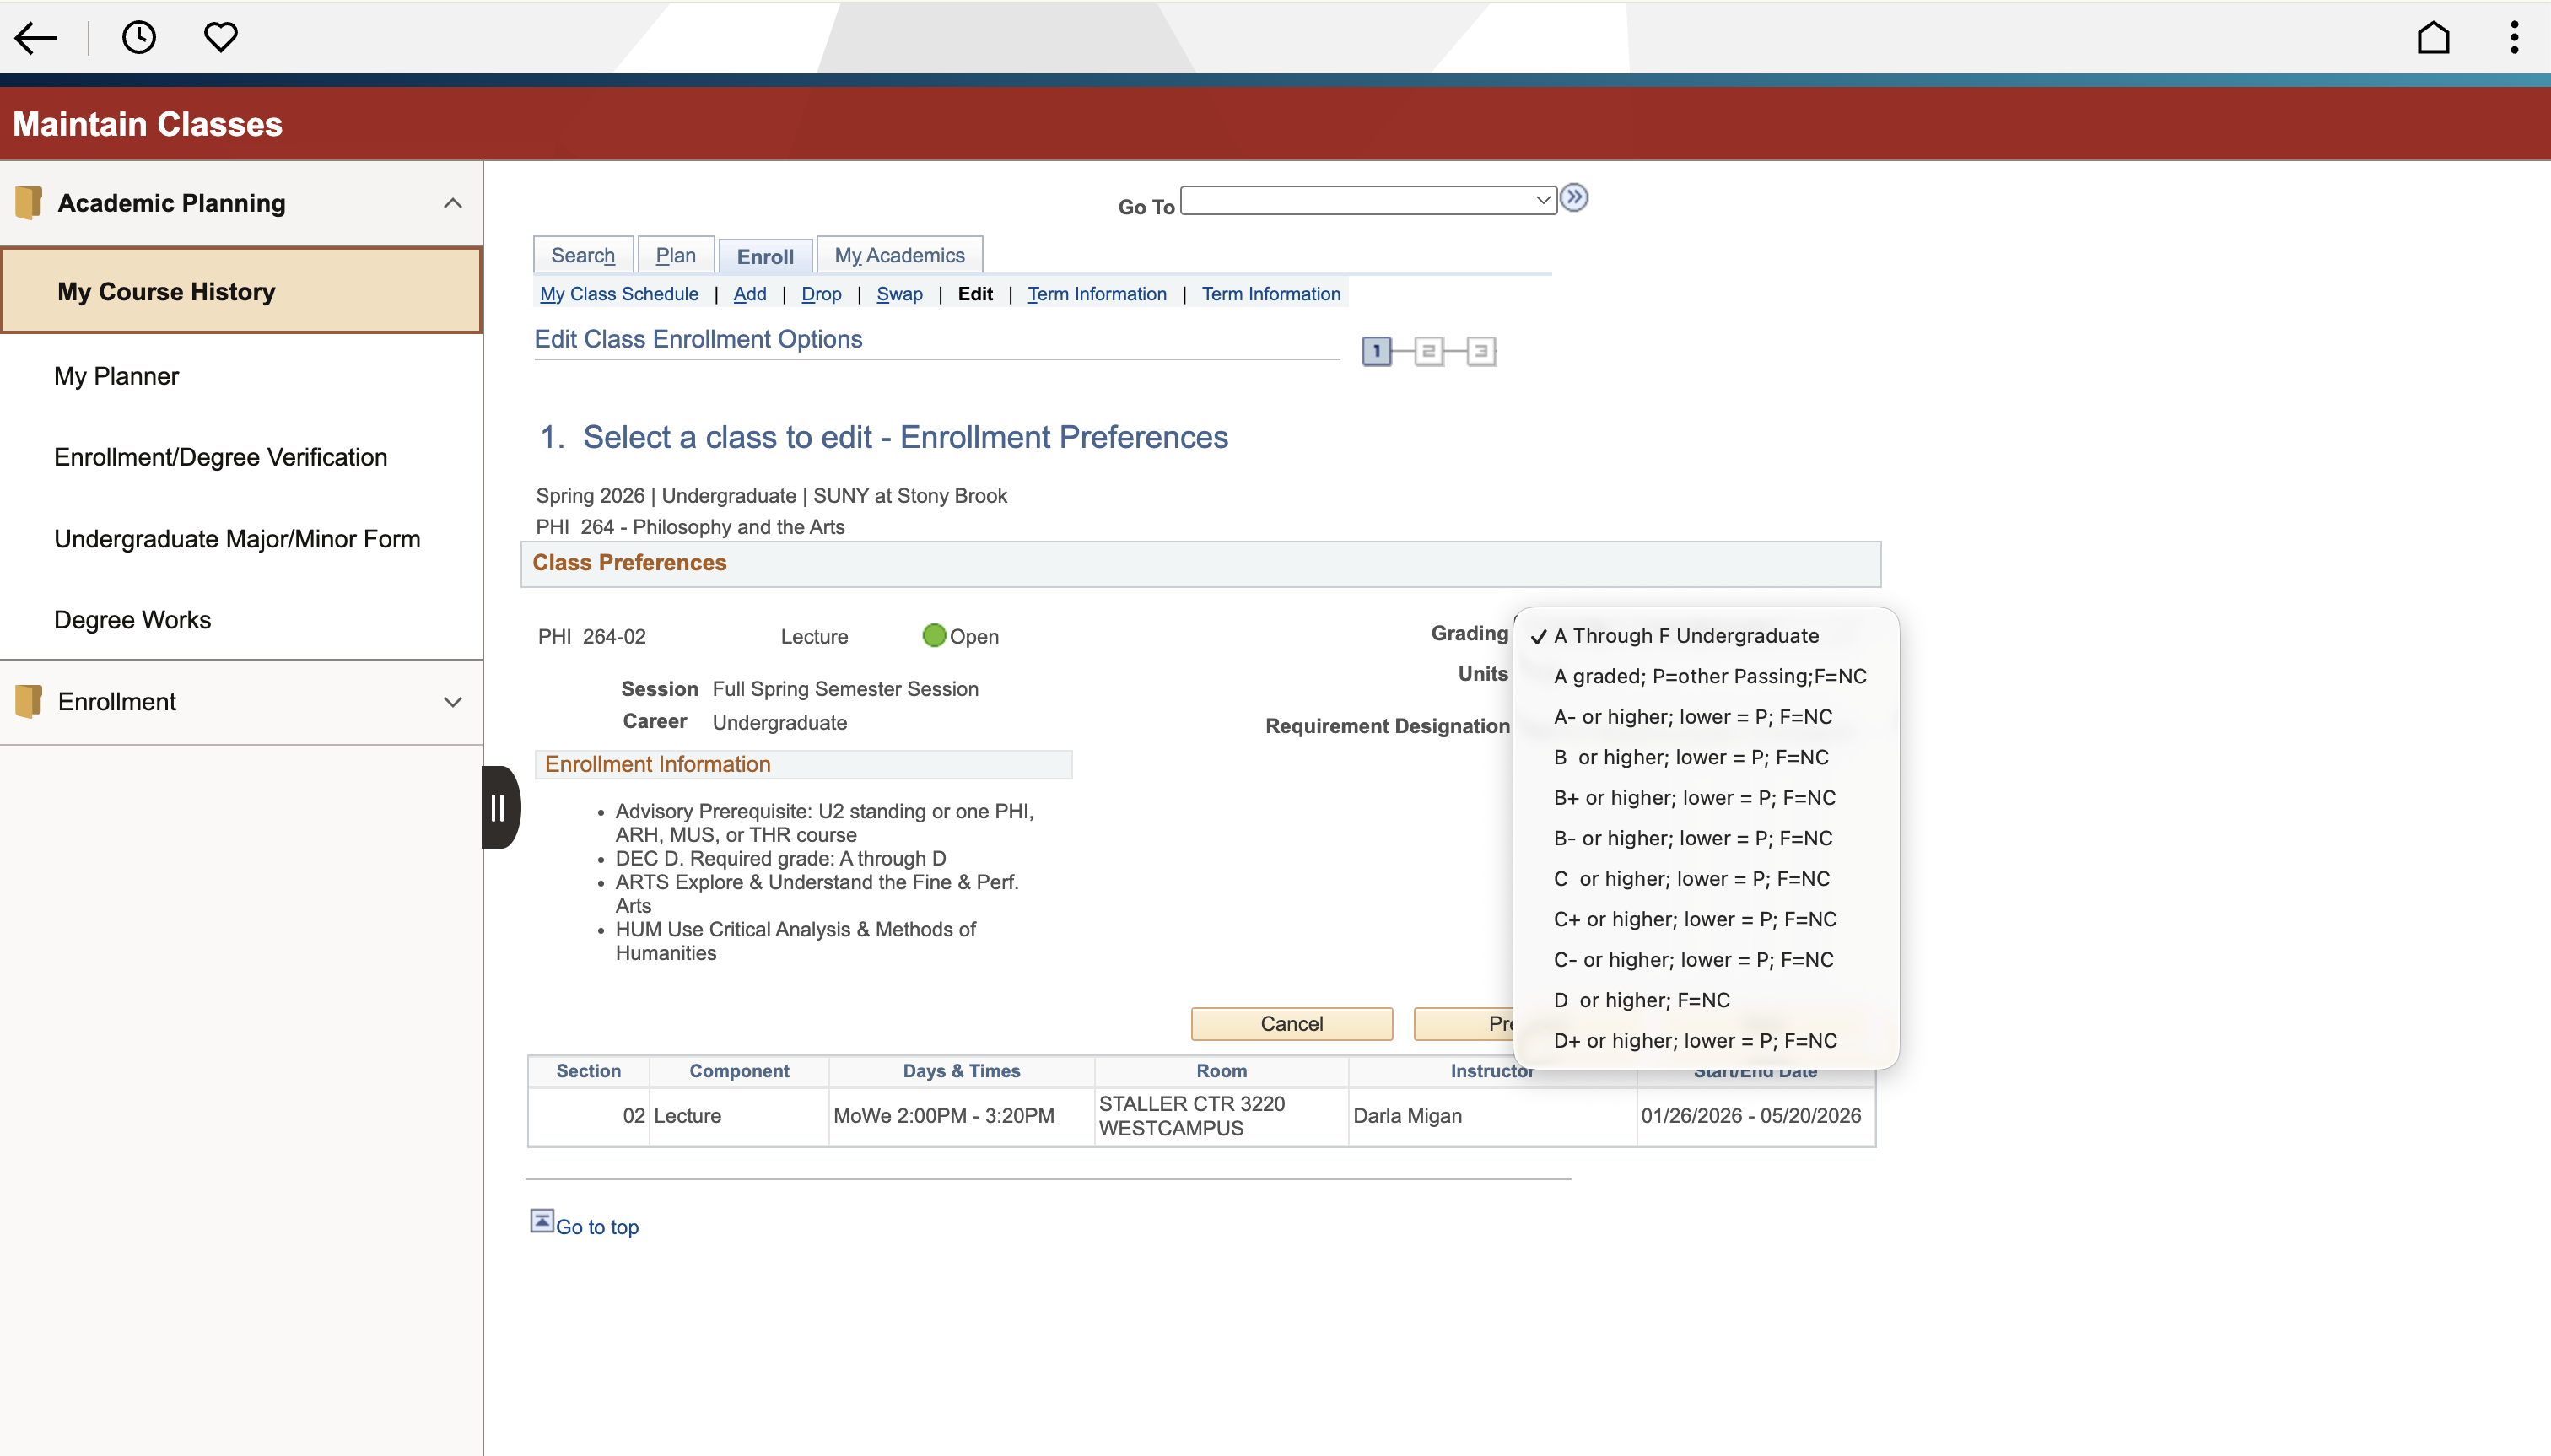Click the Edit sub-tab
This screenshot has width=2551, height=1456.
coord(975,294)
